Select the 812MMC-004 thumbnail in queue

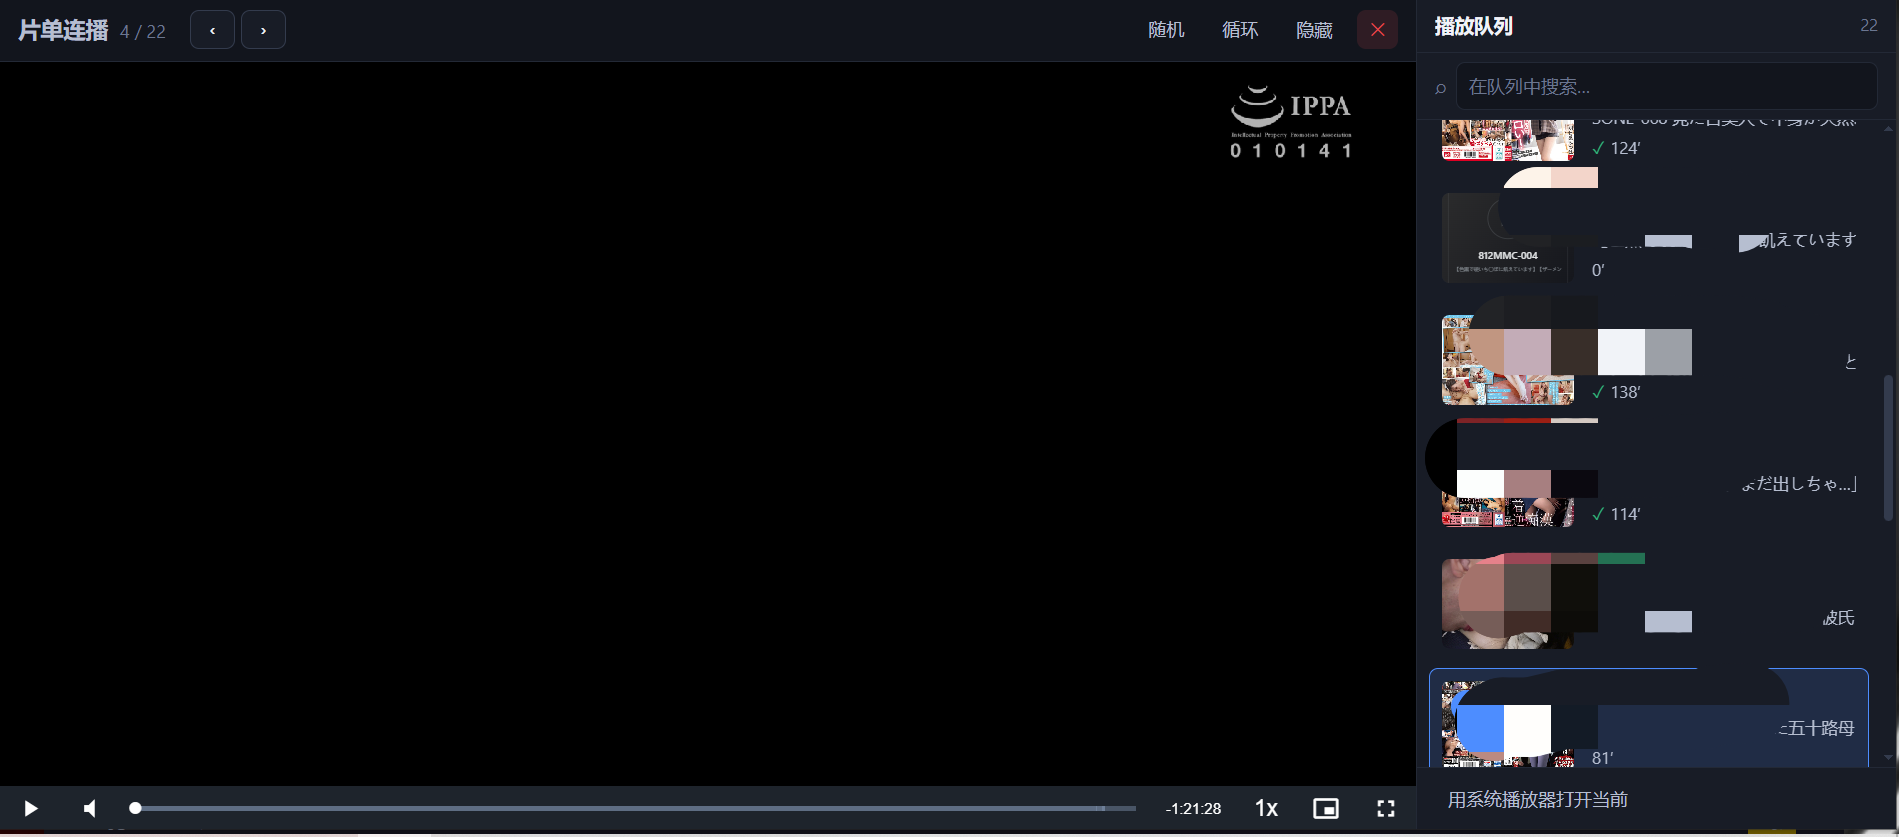[x=1508, y=238]
